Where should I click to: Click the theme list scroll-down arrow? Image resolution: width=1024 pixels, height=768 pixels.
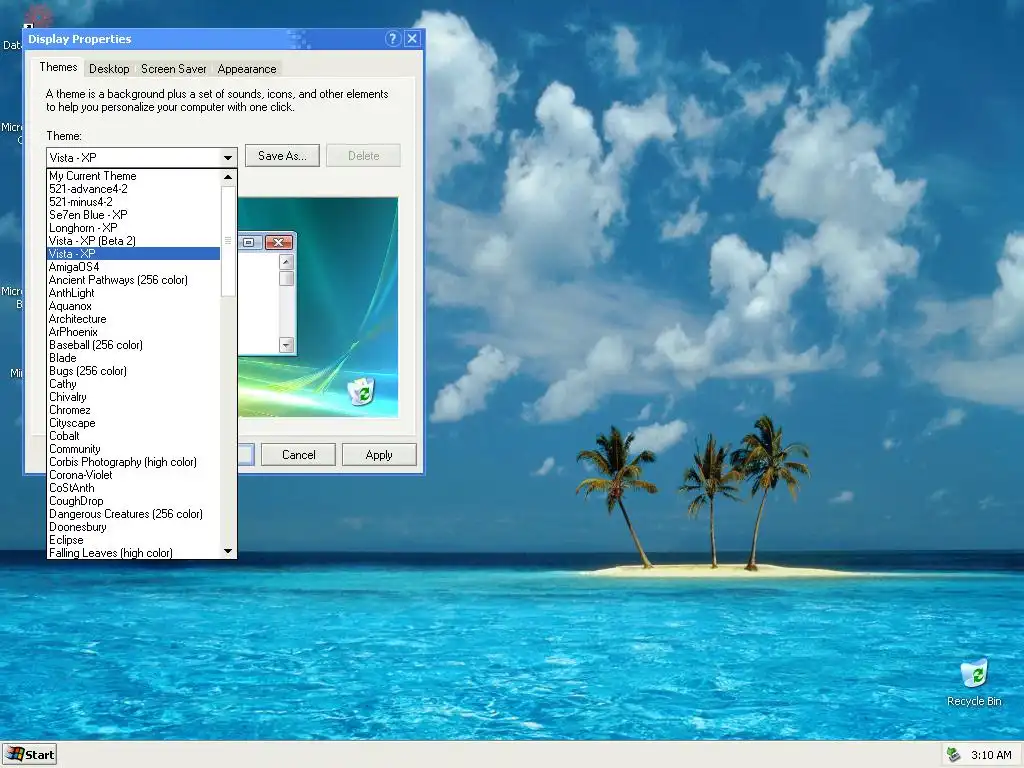click(x=228, y=551)
